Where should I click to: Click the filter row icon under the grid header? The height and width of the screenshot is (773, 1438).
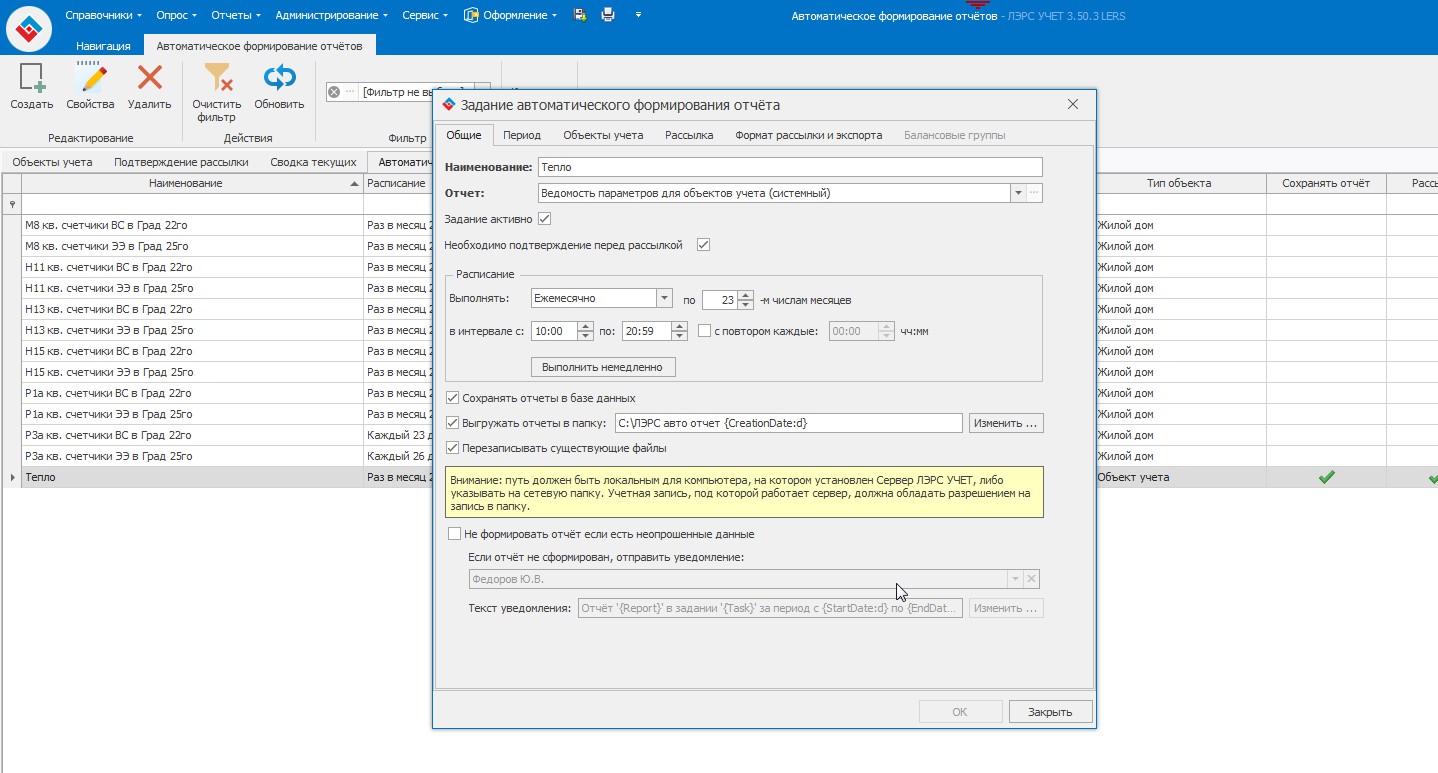pos(12,204)
